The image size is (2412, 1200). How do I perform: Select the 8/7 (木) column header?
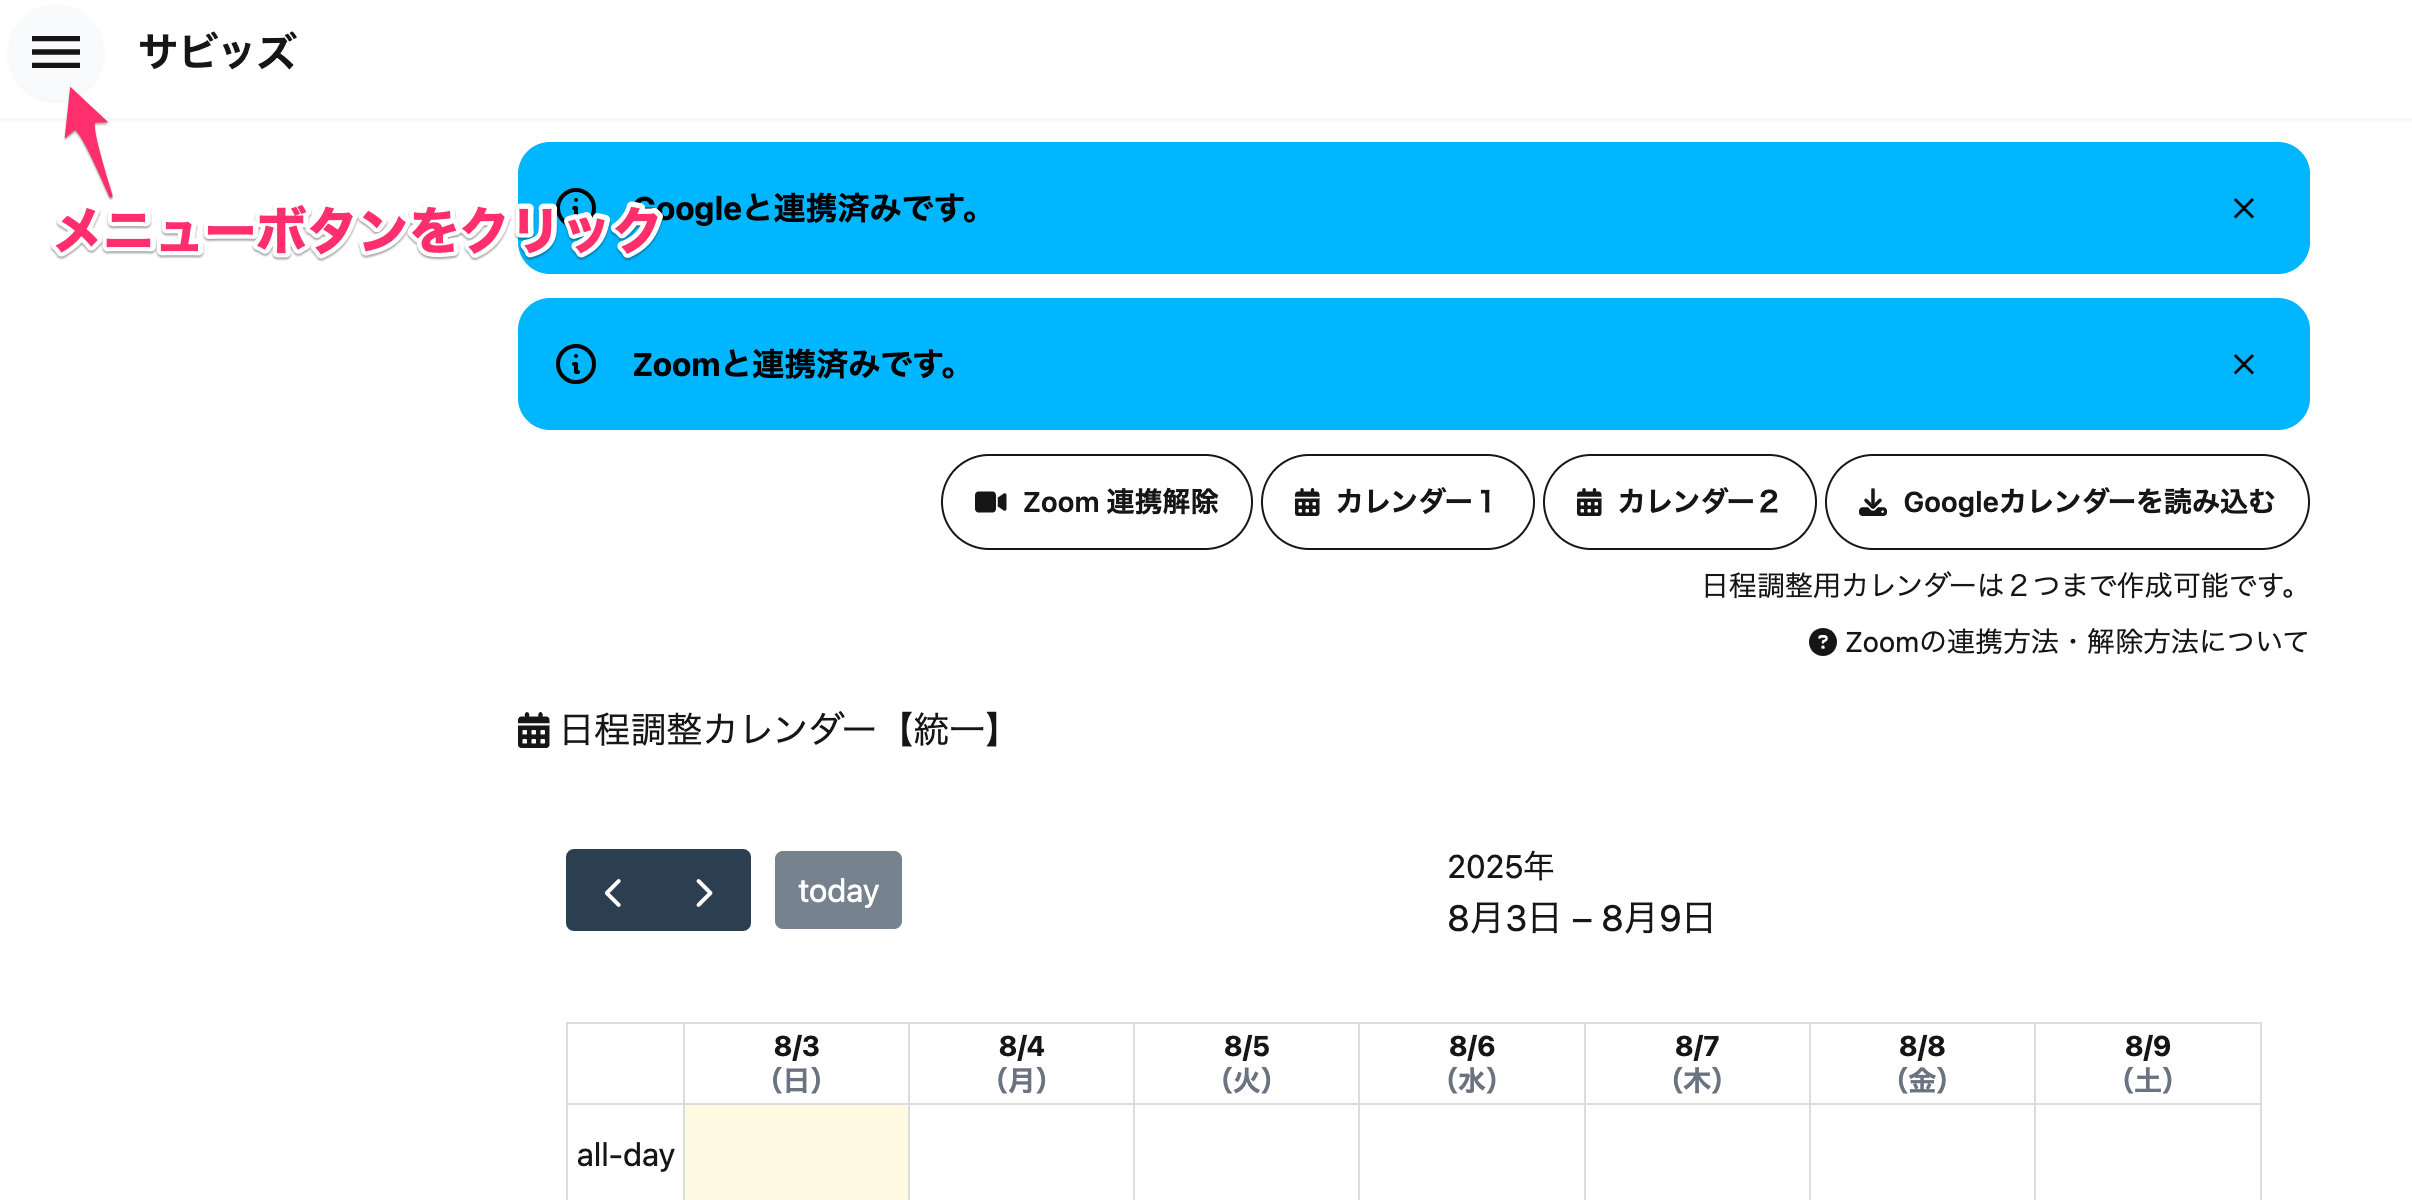click(1697, 1063)
